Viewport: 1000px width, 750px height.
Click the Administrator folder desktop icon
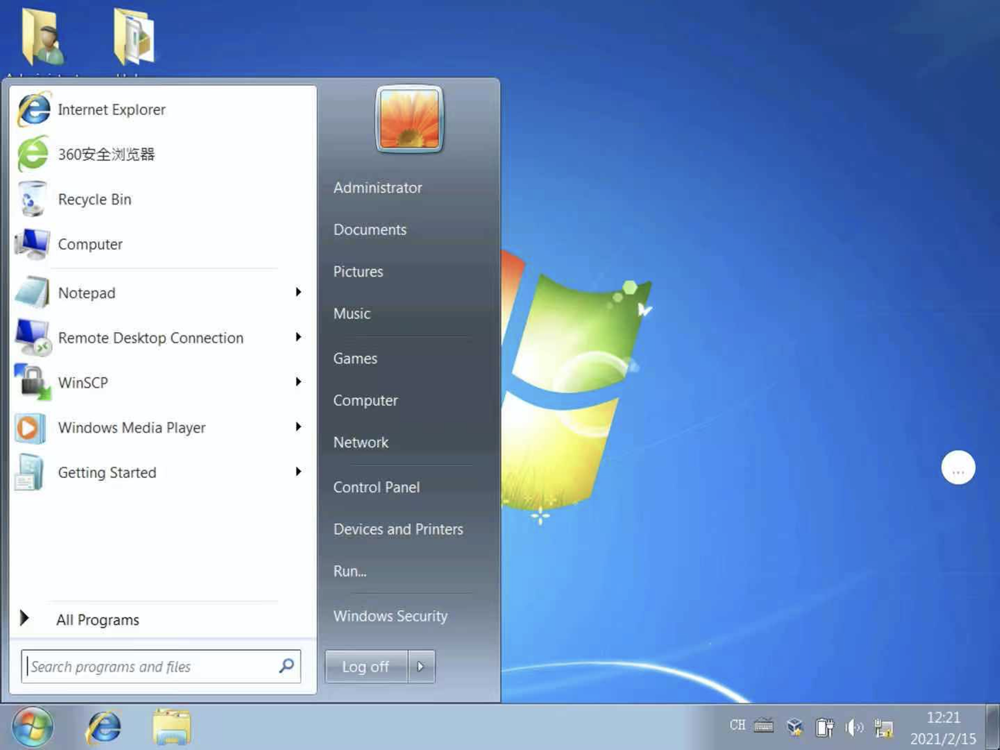(42, 37)
